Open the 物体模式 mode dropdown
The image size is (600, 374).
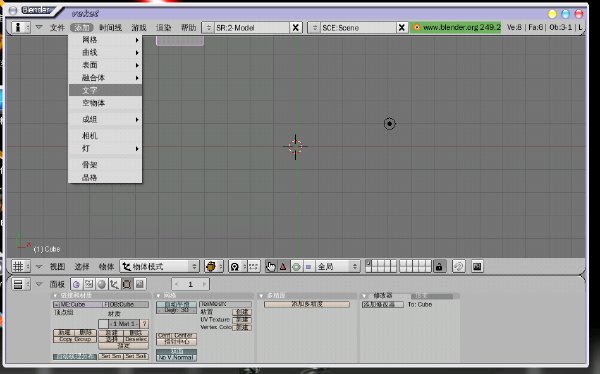[x=160, y=266]
